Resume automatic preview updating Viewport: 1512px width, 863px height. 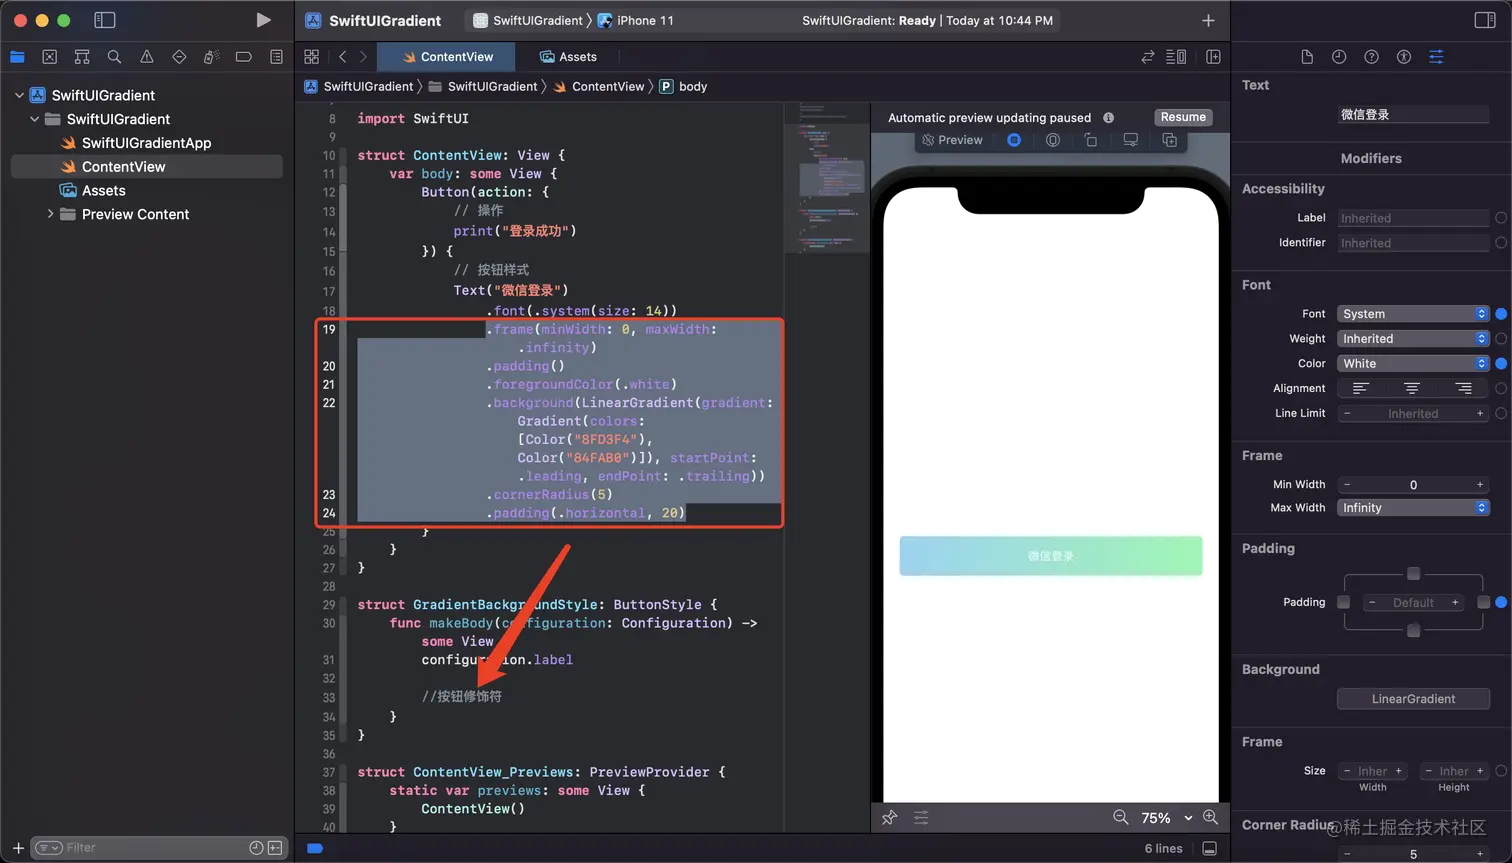(1183, 117)
